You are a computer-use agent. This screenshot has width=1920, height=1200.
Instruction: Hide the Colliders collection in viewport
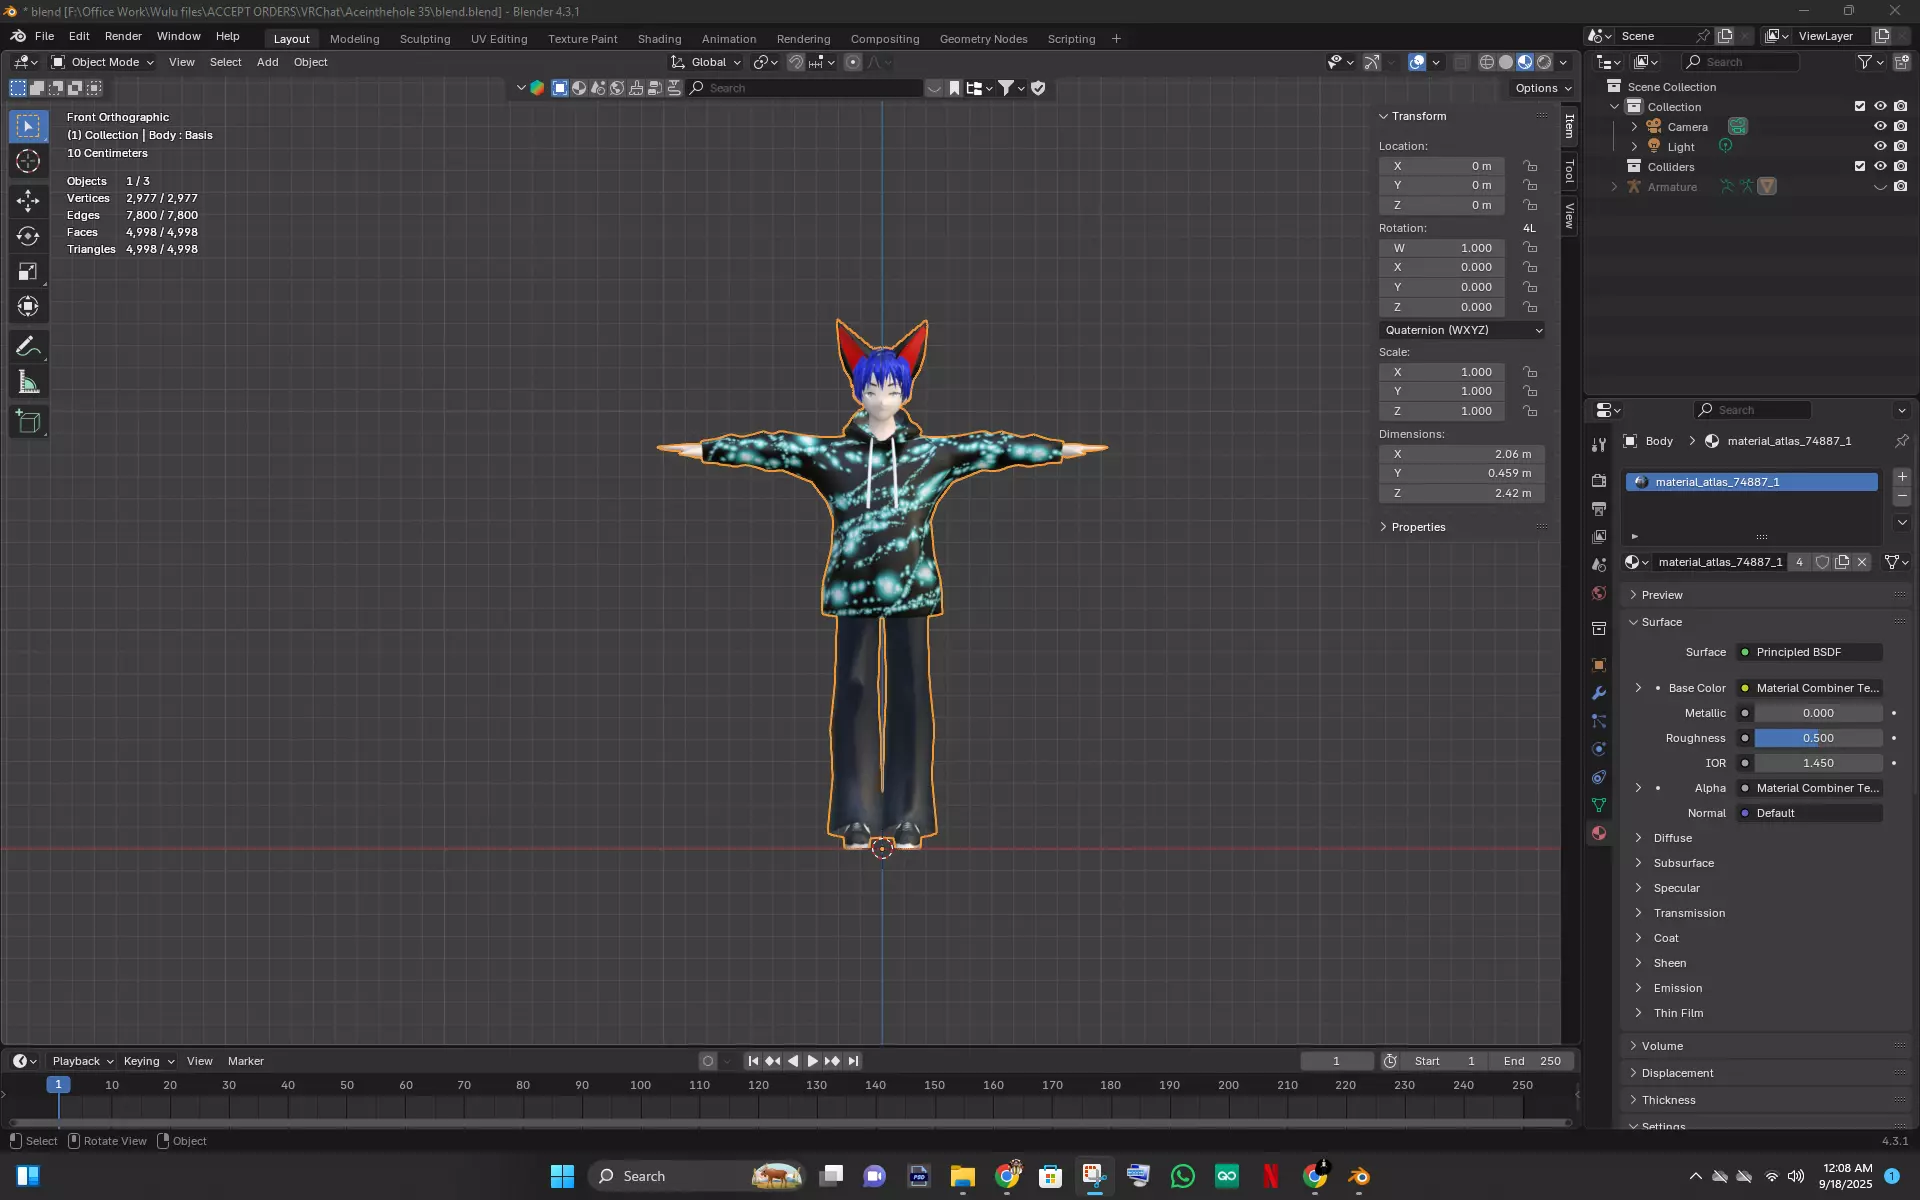coord(1880,167)
